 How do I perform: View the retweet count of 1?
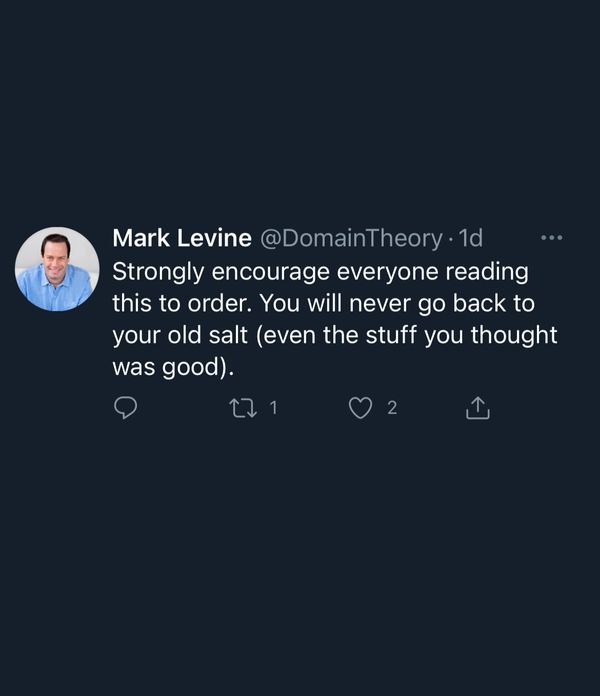click(273, 408)
